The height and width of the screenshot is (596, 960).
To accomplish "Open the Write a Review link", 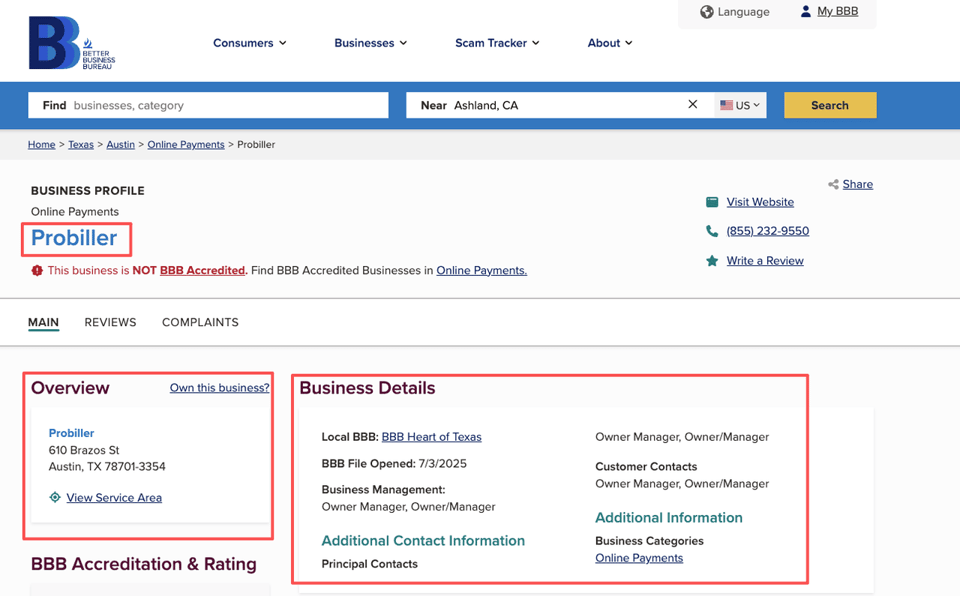I will (765, 261).
